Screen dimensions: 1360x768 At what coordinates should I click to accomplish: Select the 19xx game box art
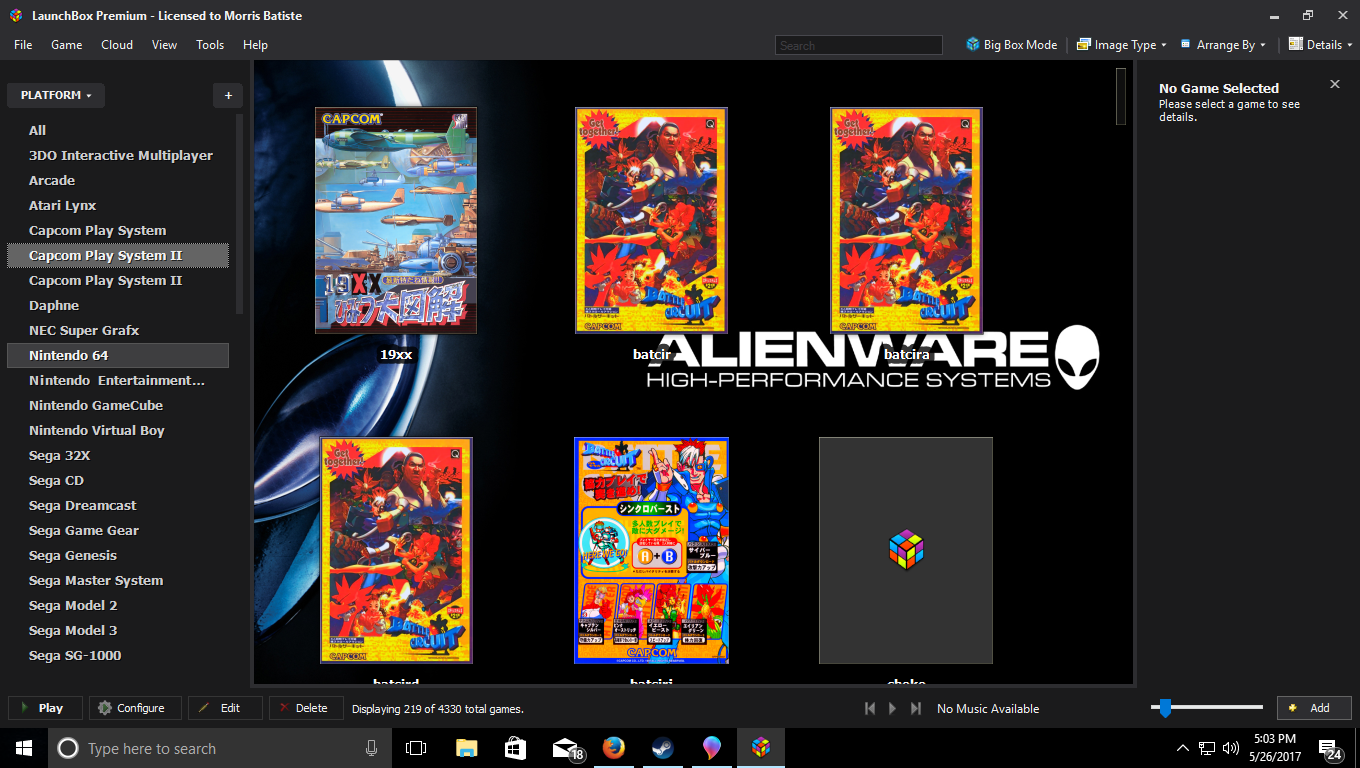click(x=396, y=220)
